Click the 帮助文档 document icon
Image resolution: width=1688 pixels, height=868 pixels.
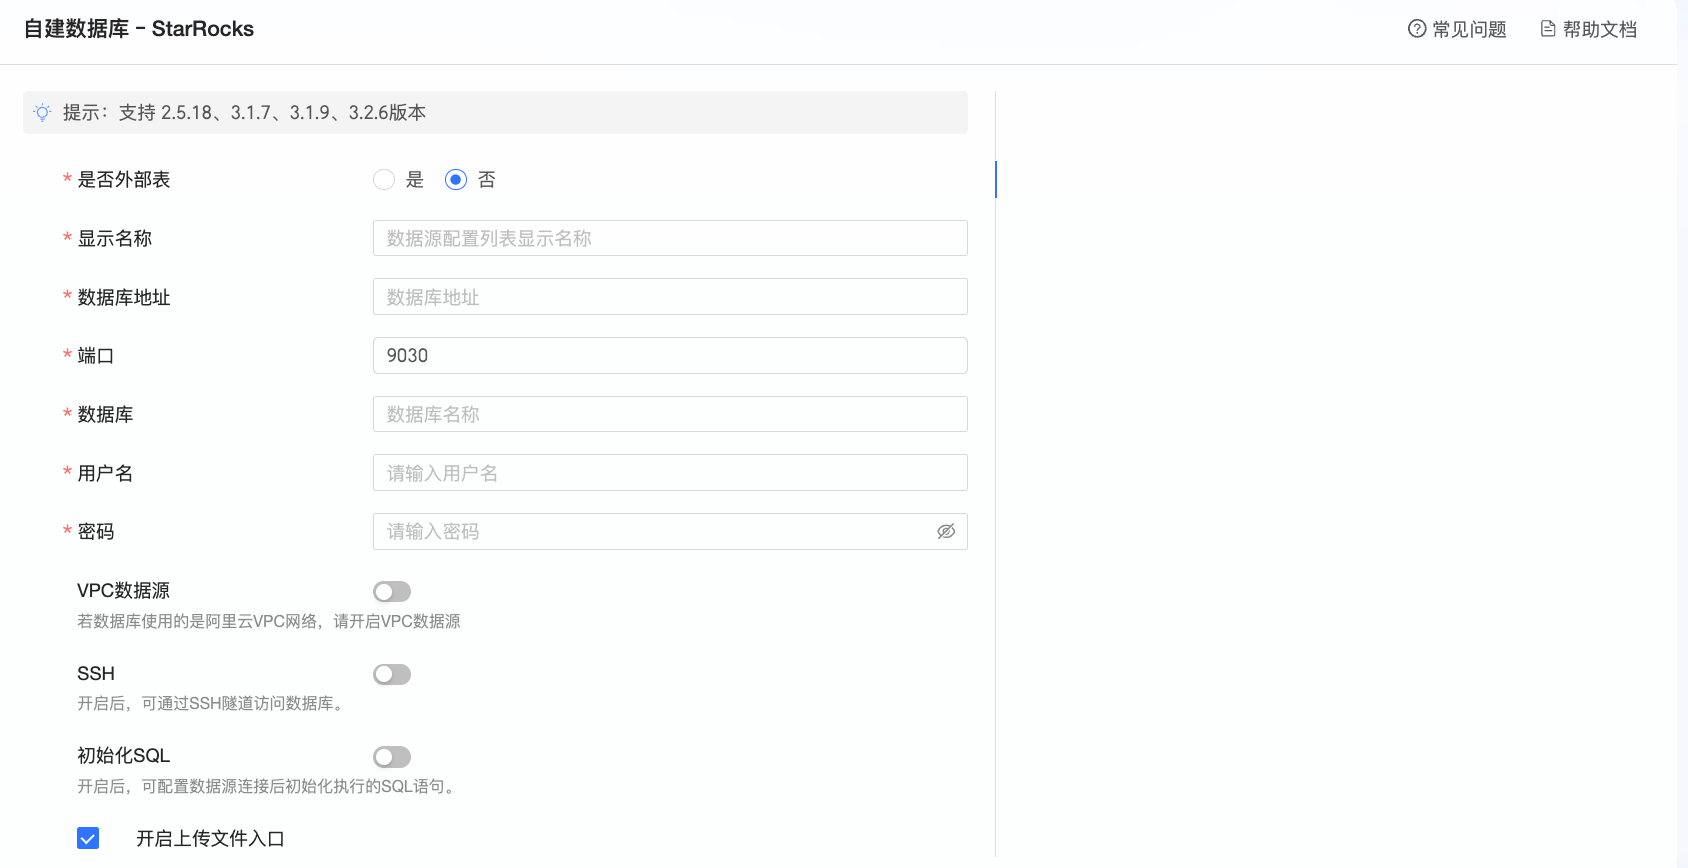[1548, 29]
